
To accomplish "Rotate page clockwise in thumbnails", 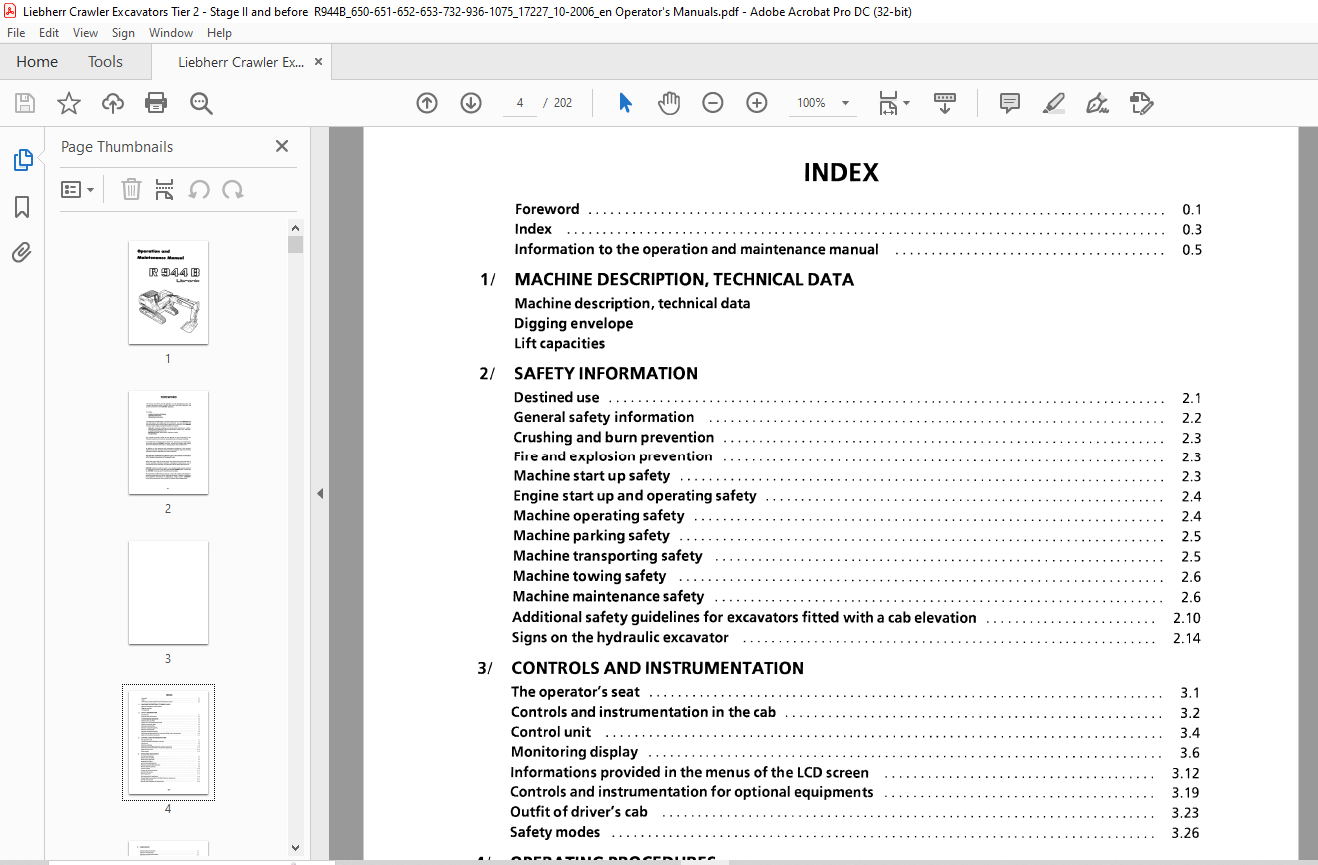I will tap(233, 189).
